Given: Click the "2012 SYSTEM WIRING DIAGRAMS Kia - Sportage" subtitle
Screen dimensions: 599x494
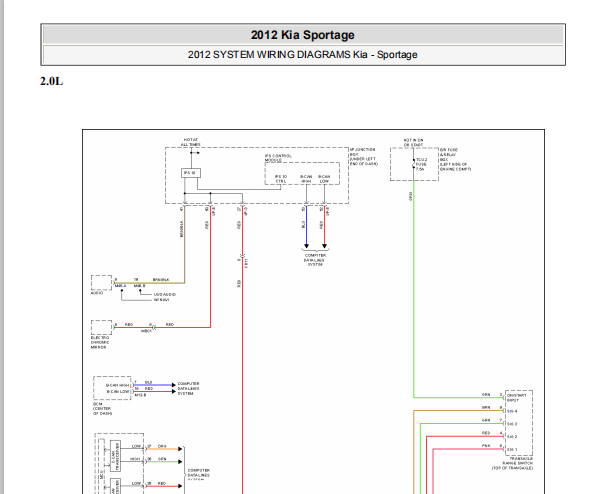Looking at the screenshot, I should point(303,55).
